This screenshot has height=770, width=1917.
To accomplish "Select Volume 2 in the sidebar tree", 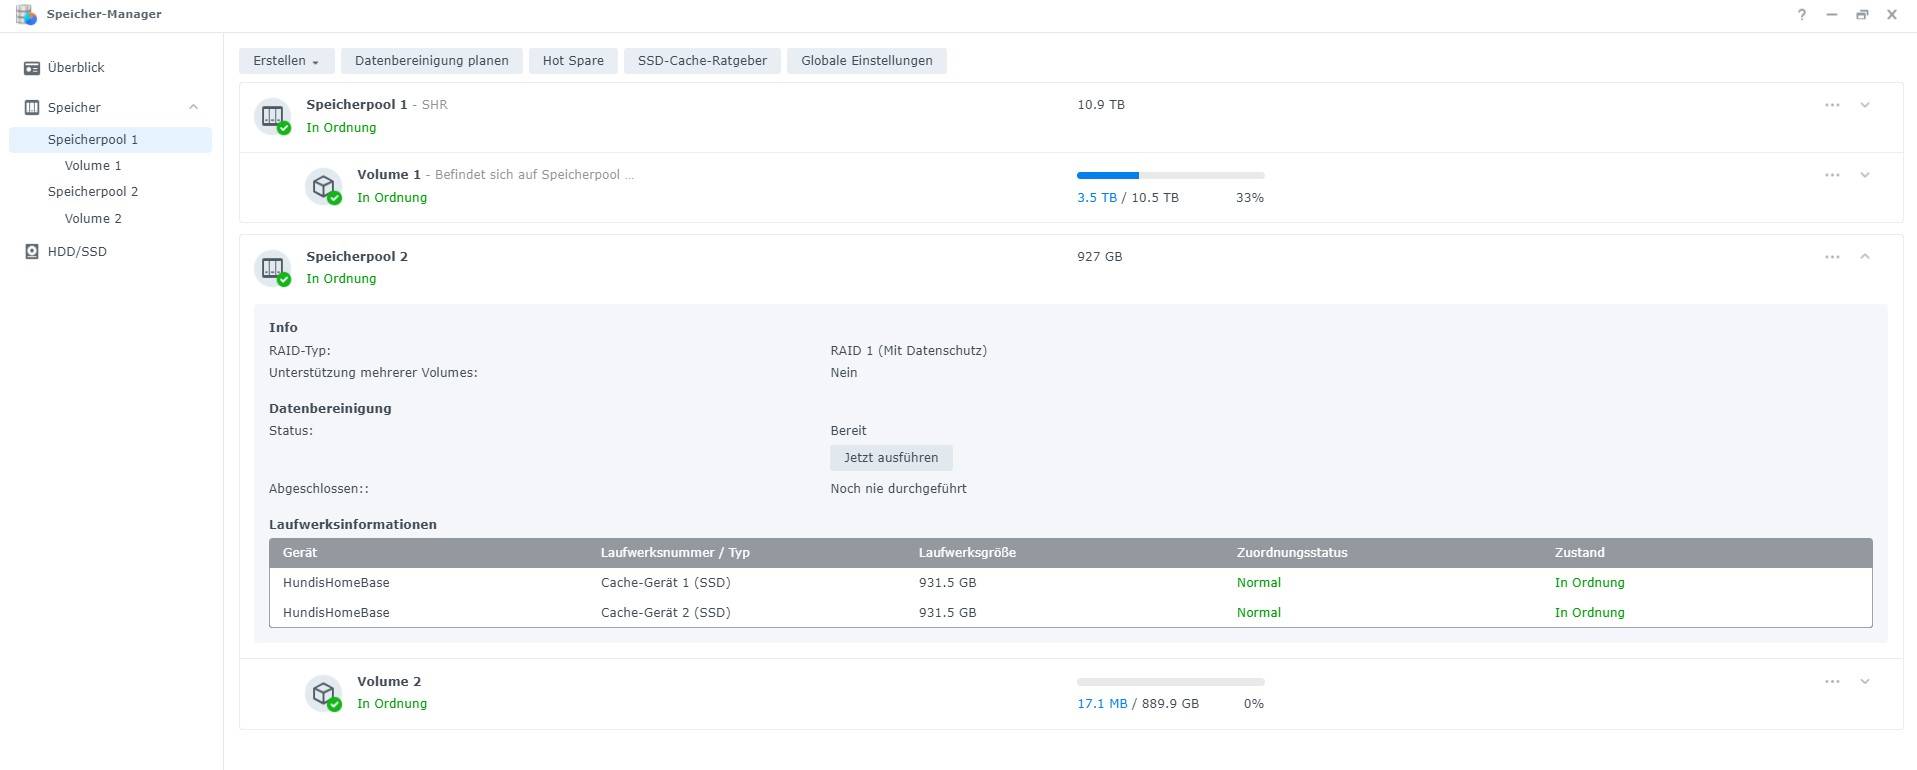I will tap(93, 219).
